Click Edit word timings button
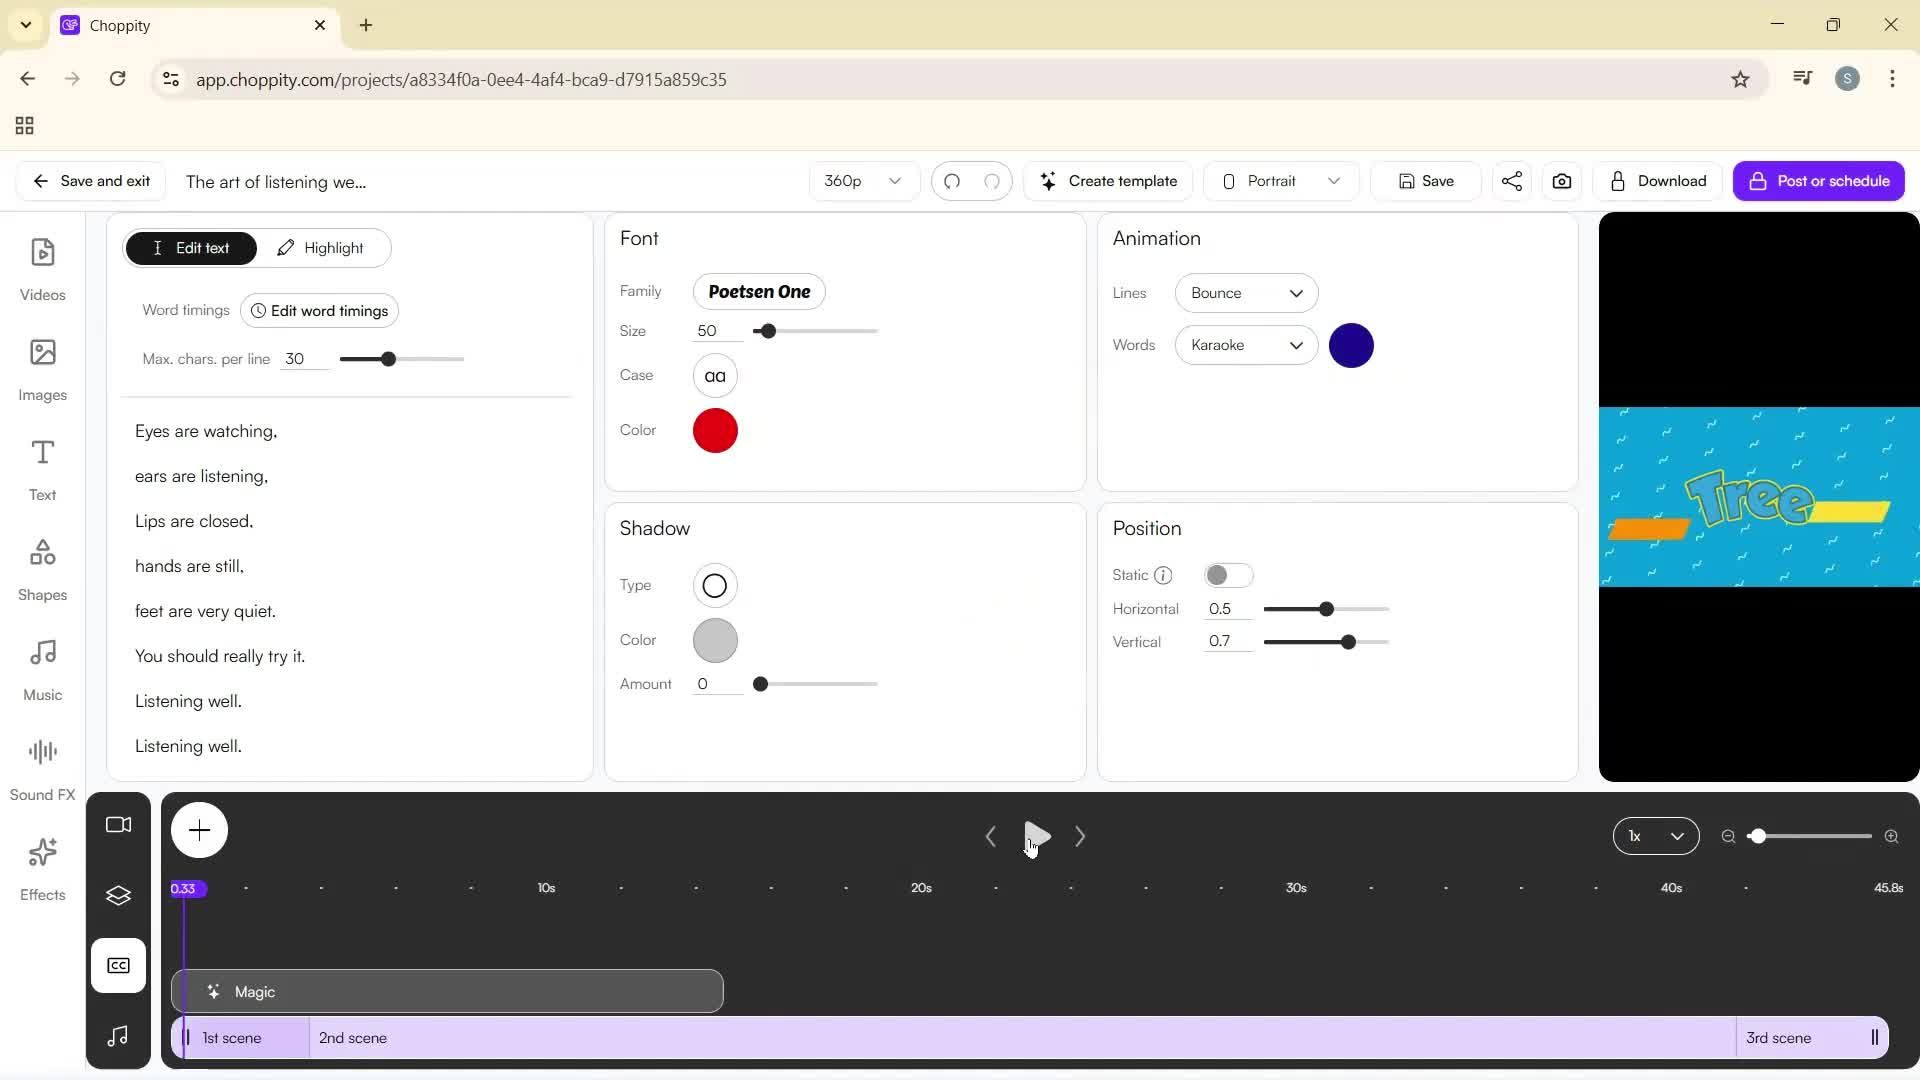This screenshot has width=1920, height=1080. click(319, 311)
